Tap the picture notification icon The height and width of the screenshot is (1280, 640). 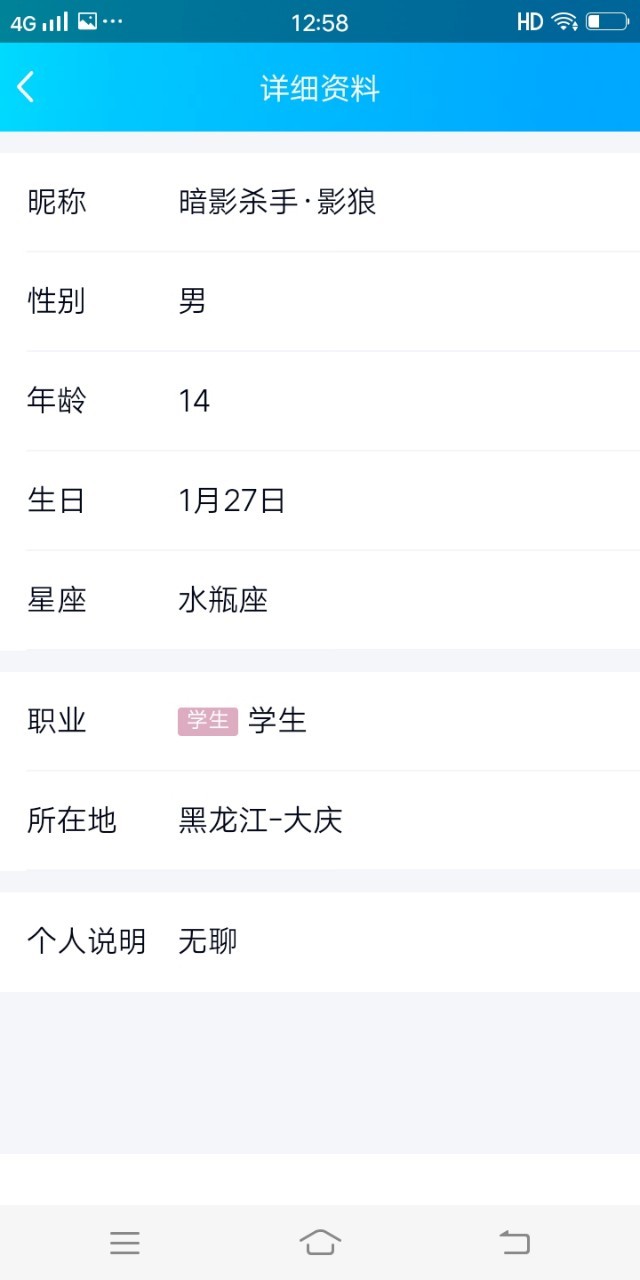pos(87,21)
